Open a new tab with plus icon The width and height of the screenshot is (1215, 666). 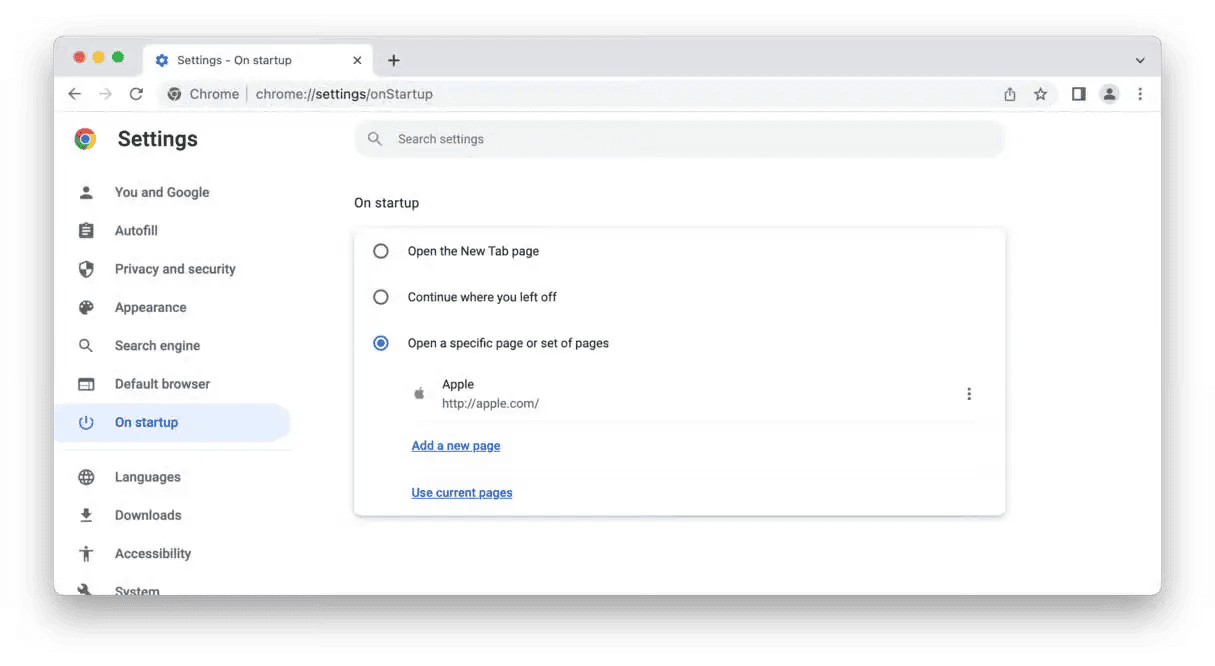[x=394, y=60]
